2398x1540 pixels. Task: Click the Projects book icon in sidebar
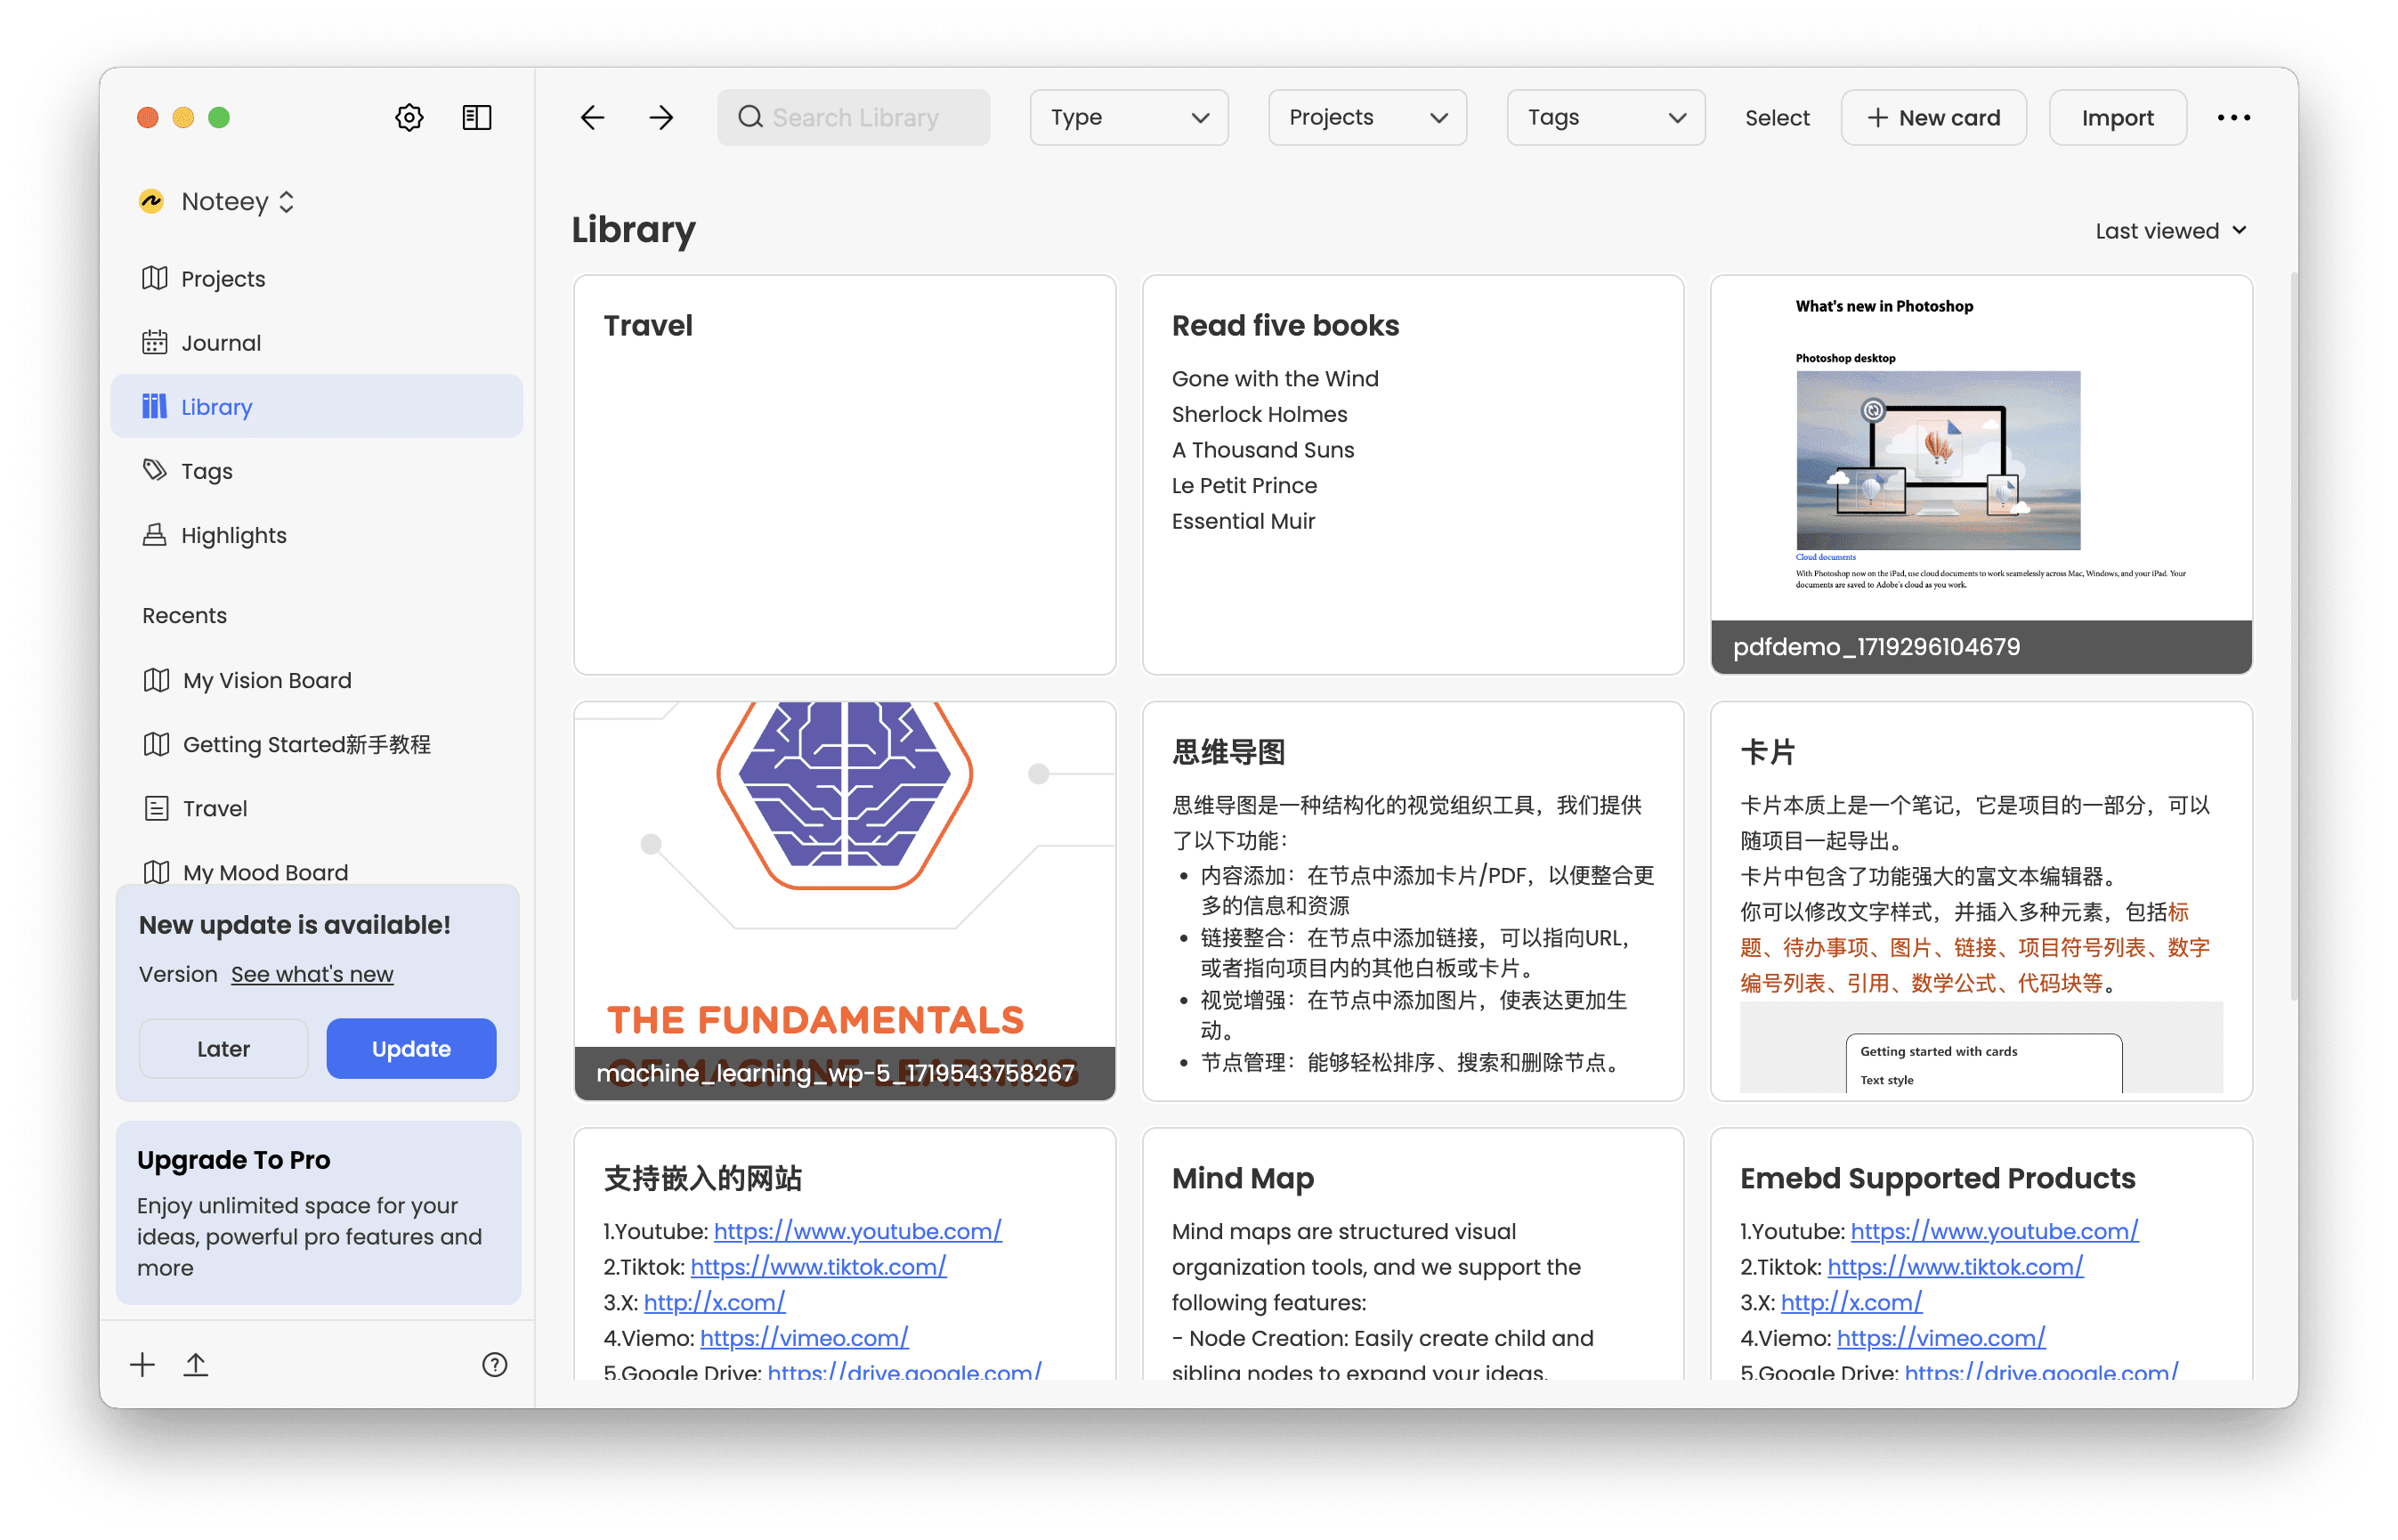click(155, 278)
